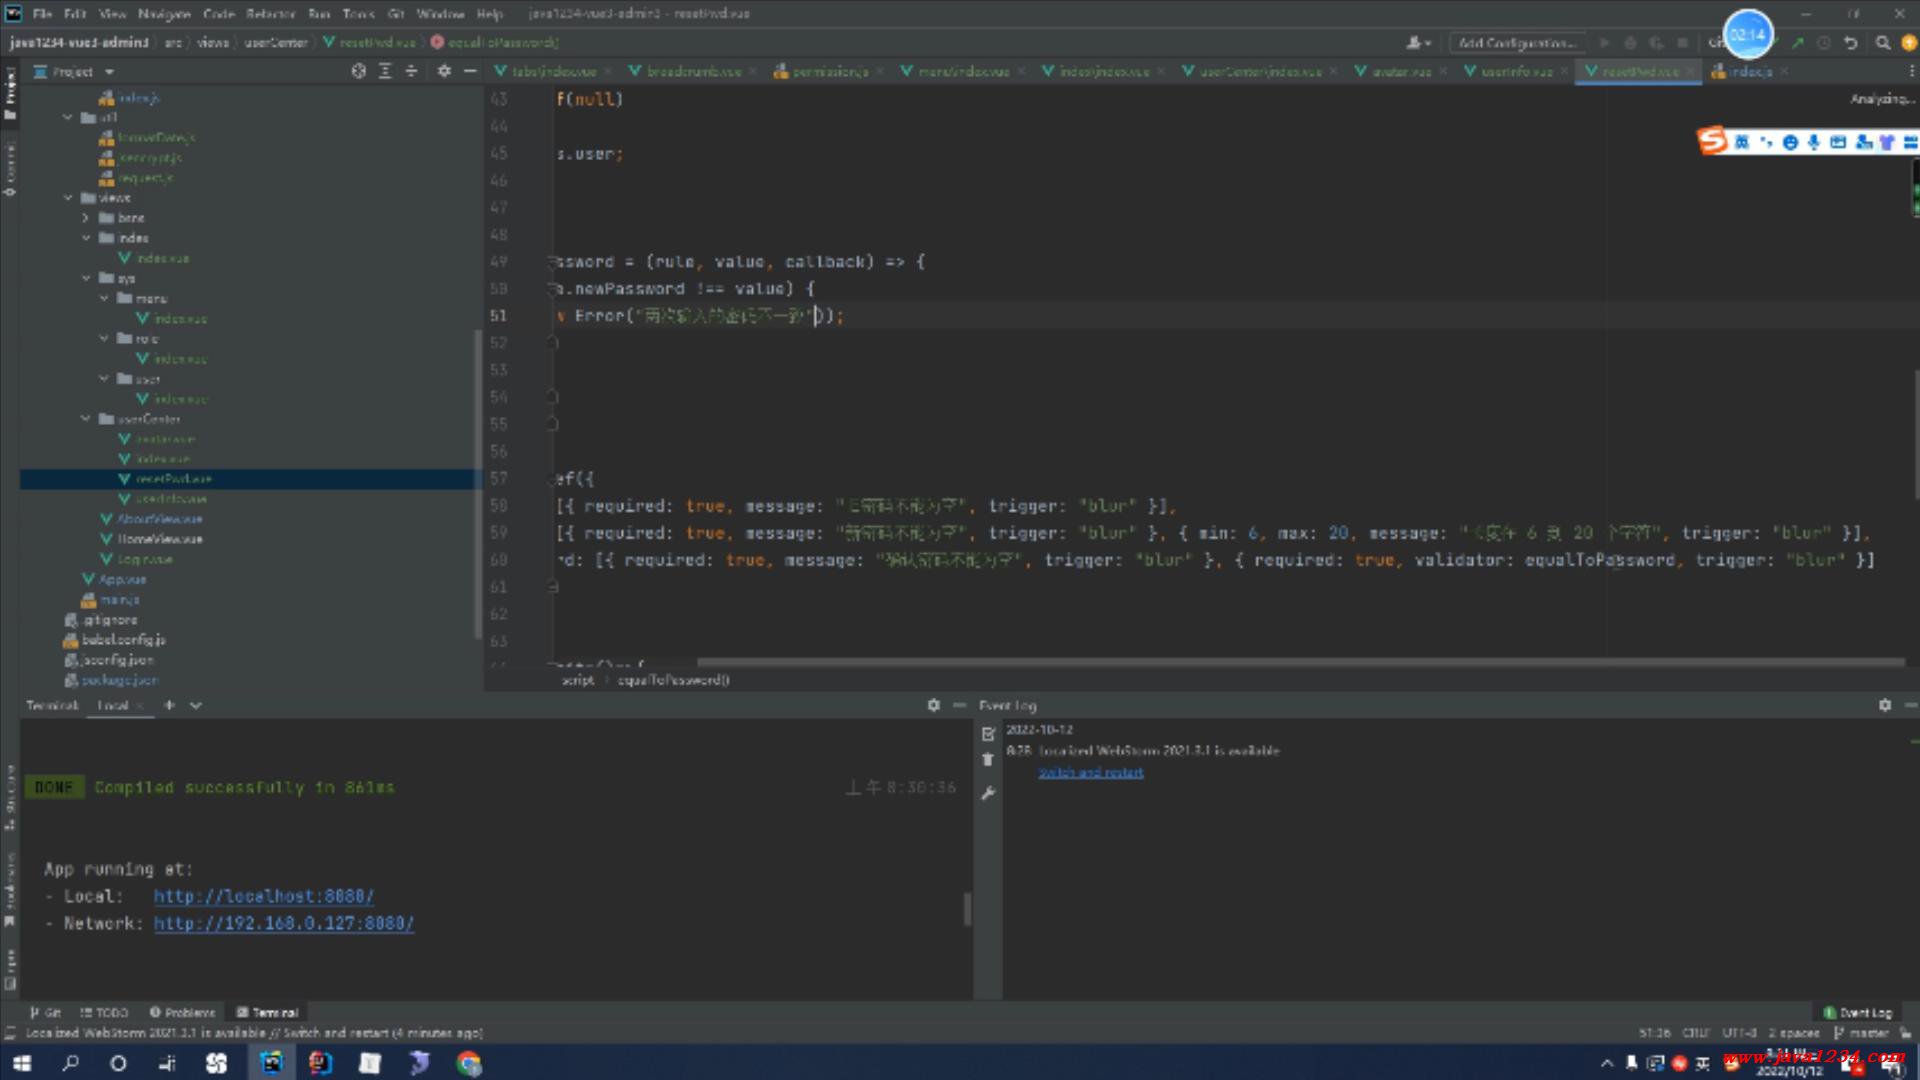
Task: Click the orange updates icon at top right
Action: pos(1909,43)
